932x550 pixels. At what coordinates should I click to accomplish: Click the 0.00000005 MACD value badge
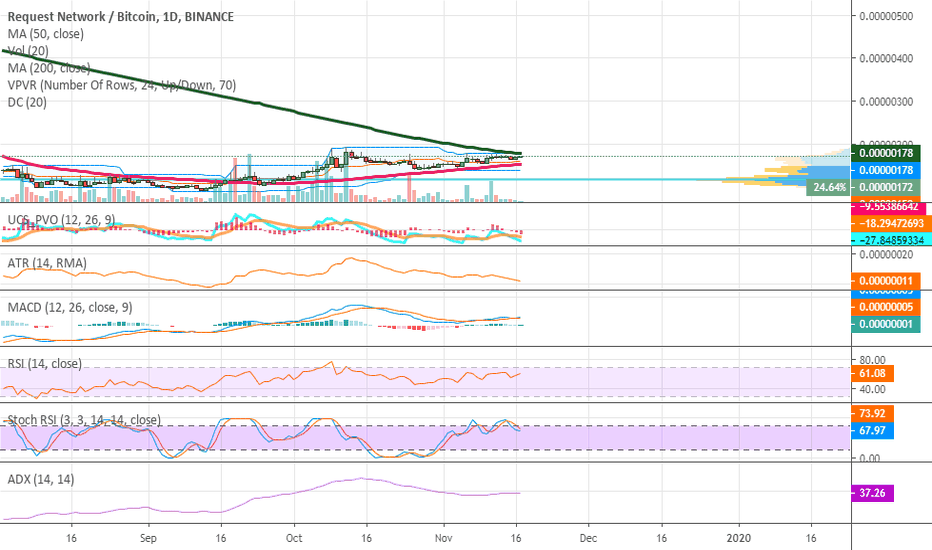tap(886, 307)
